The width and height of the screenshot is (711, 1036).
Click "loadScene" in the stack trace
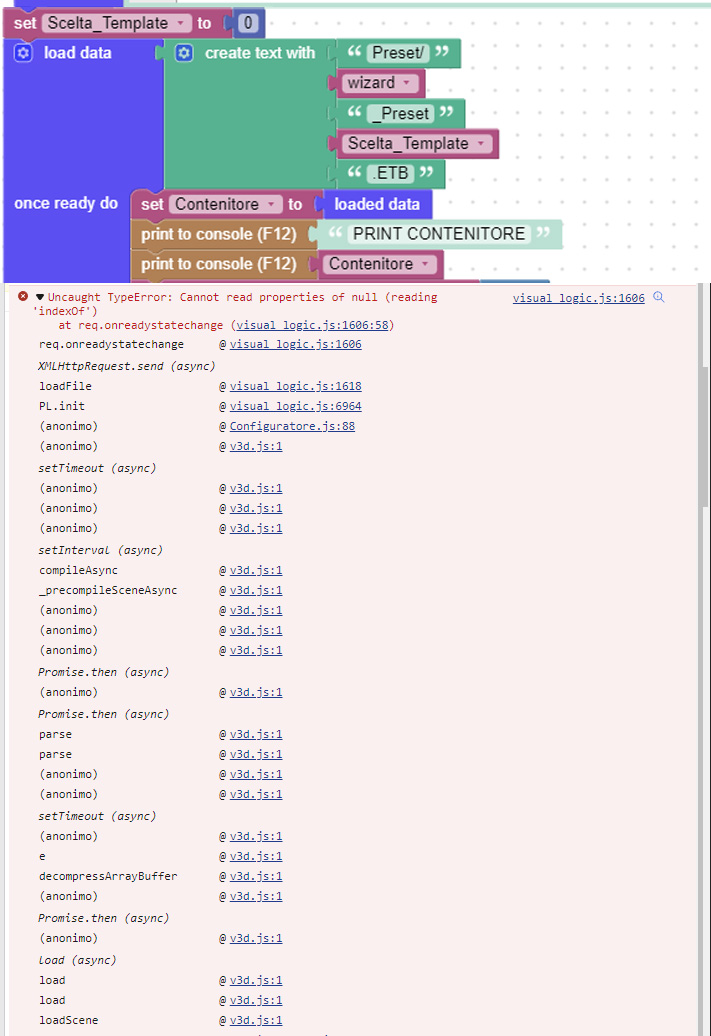69,1020
